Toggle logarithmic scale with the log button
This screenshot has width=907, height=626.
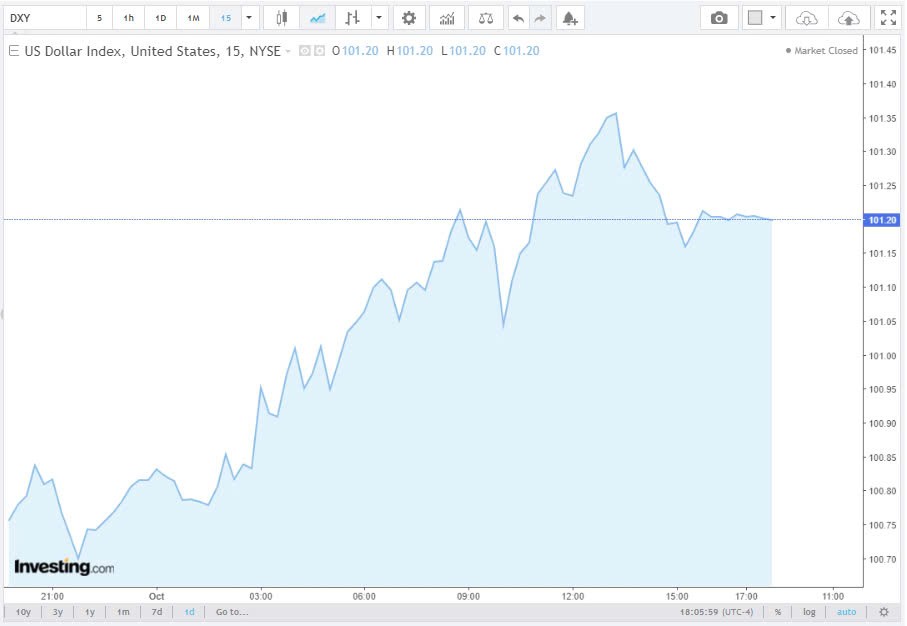click(x=808, y=611)
